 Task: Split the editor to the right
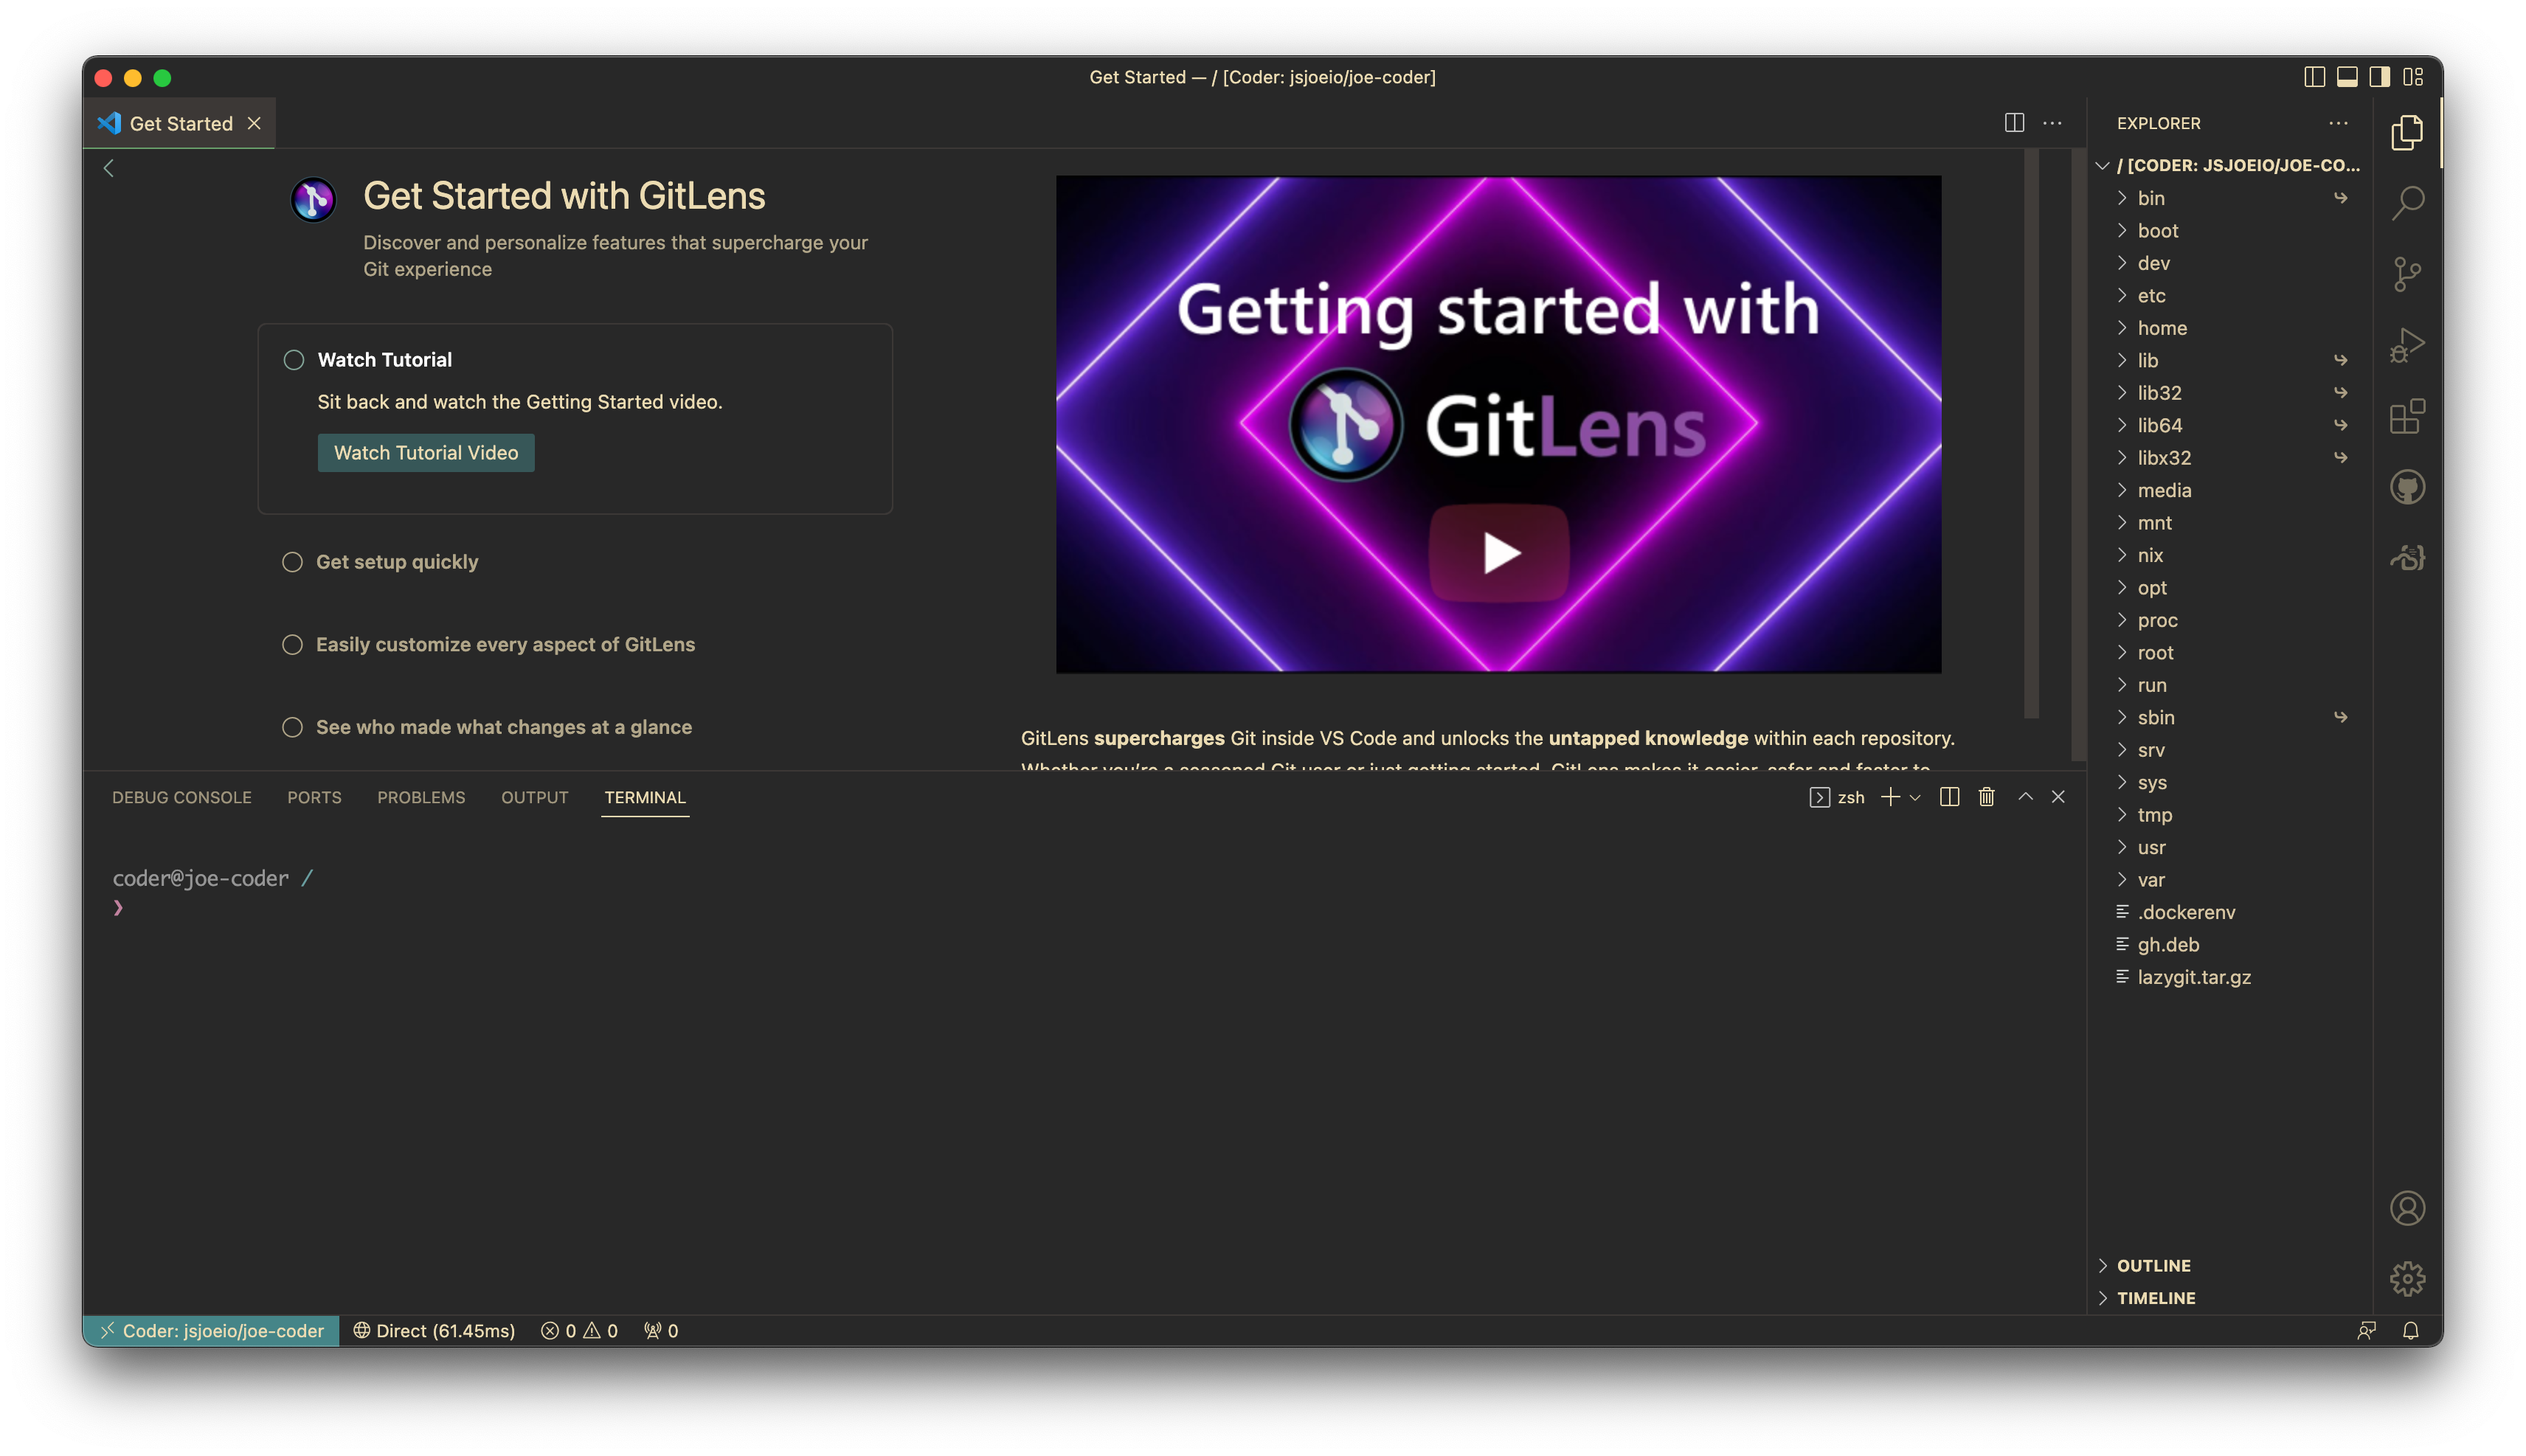pyautogui.click(x=2014, y=123)
